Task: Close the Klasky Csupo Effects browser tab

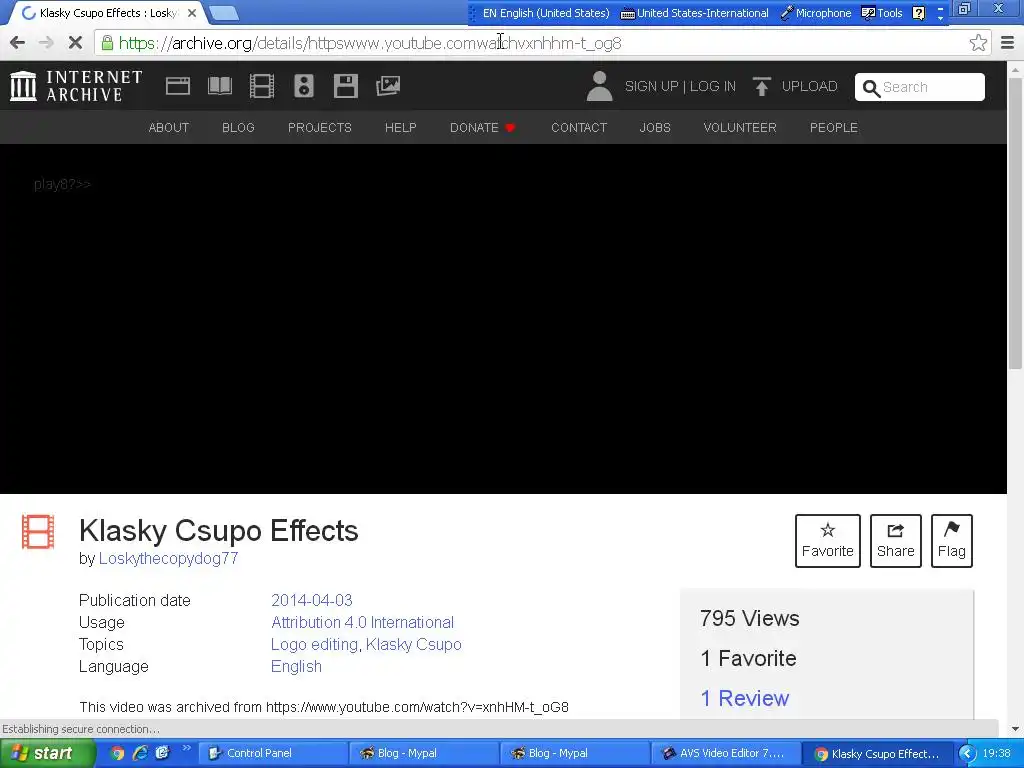Action: click(191, 13)
